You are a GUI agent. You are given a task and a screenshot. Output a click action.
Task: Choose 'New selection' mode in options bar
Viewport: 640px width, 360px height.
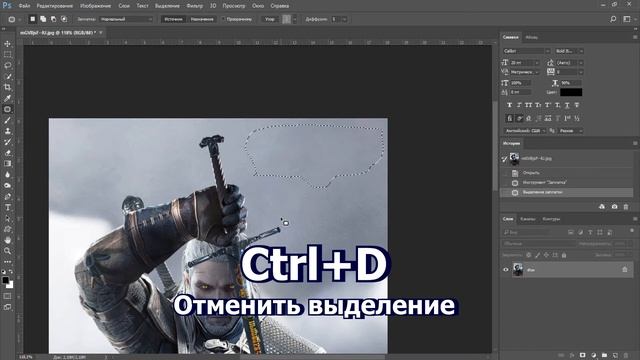click(x=32, y=19)
